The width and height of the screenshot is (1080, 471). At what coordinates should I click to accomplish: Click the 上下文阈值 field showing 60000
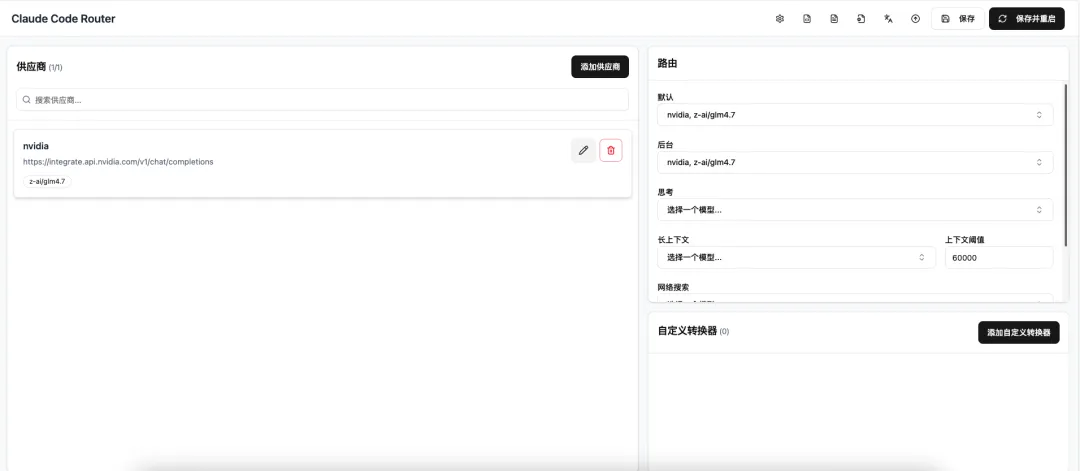point(999,258)
